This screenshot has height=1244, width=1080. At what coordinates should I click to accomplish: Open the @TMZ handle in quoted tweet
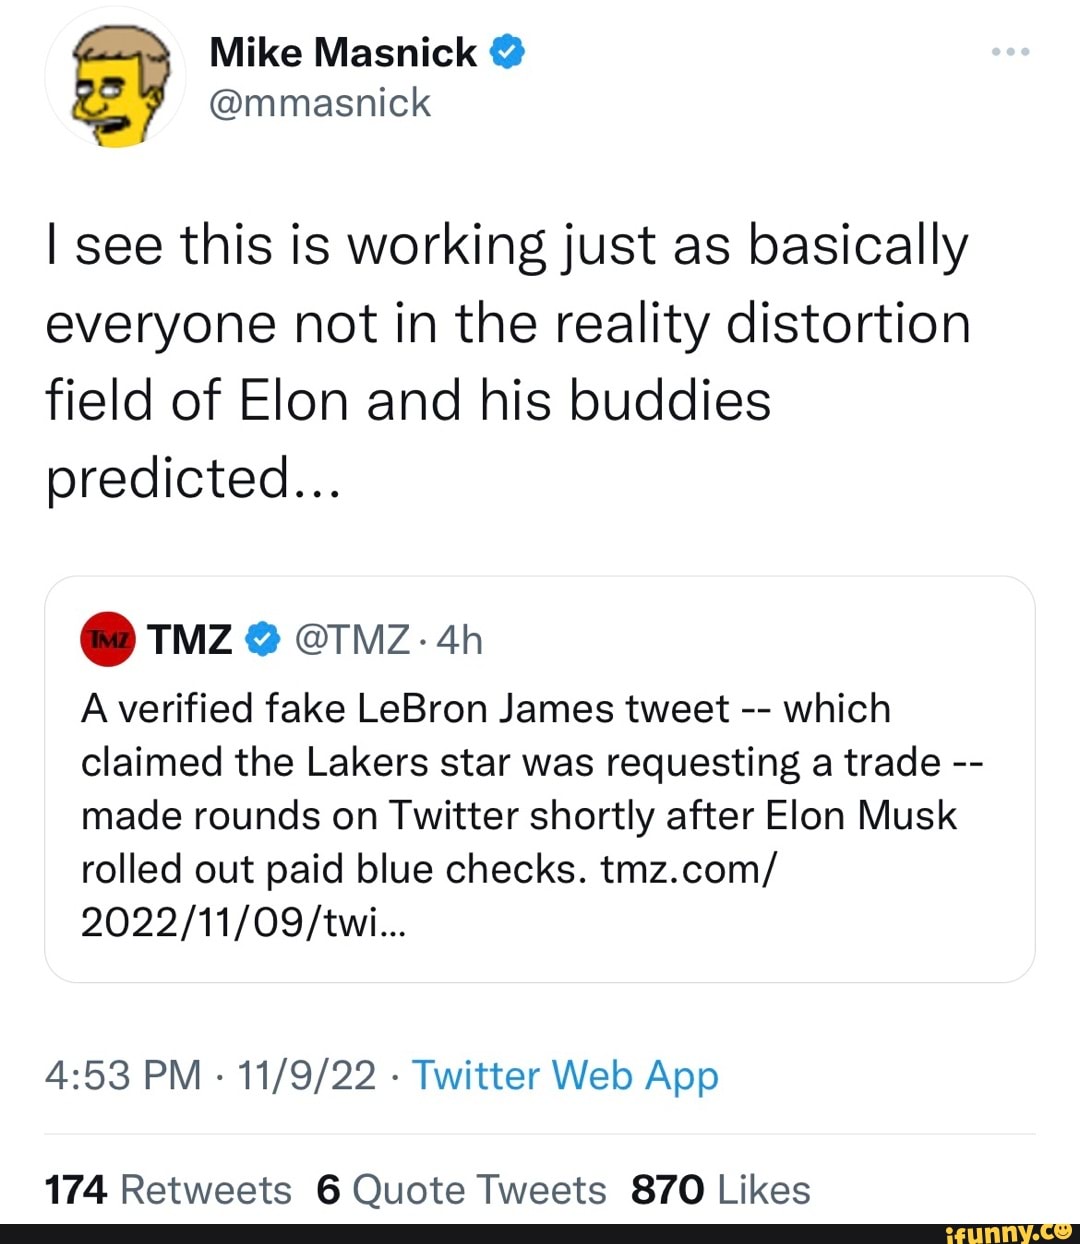coord(352,639)
